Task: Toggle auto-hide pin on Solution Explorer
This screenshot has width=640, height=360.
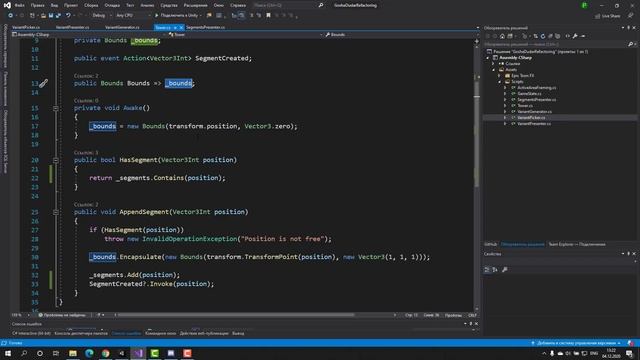Action: pos(629,28)
